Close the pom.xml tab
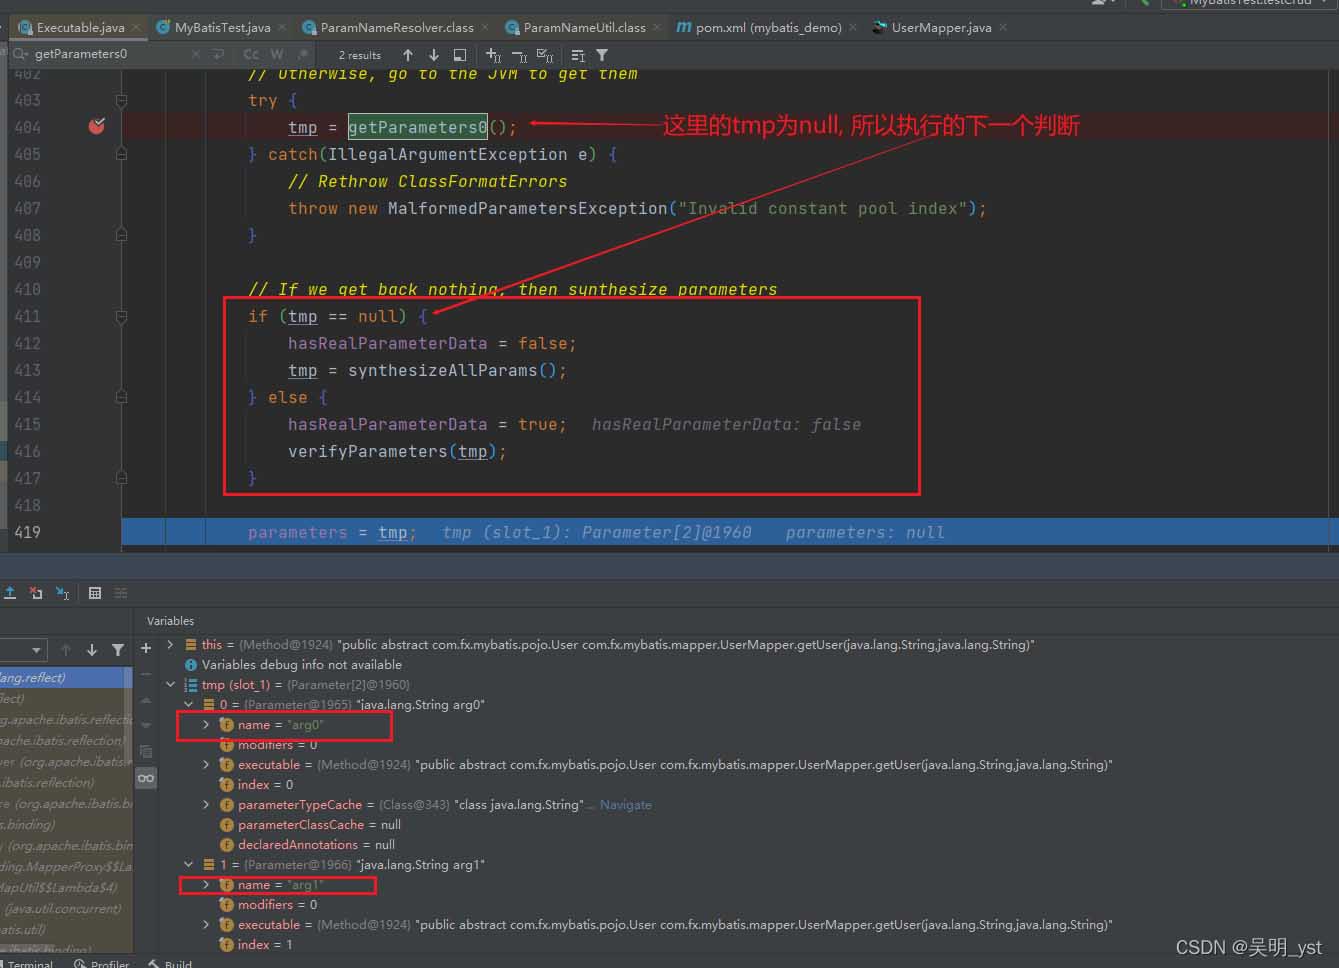Viewport: 1339px width, 968px height. pos(853,27)
